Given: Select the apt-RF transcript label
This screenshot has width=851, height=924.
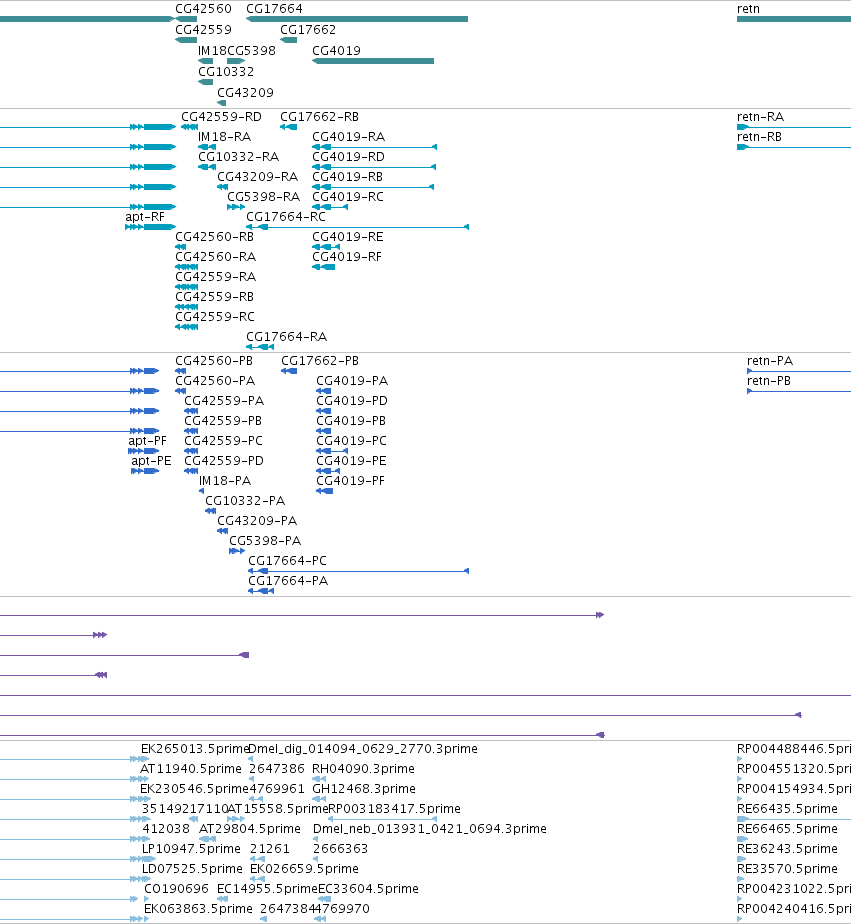Looking at the screenshot, I should (x=145, y=217).
